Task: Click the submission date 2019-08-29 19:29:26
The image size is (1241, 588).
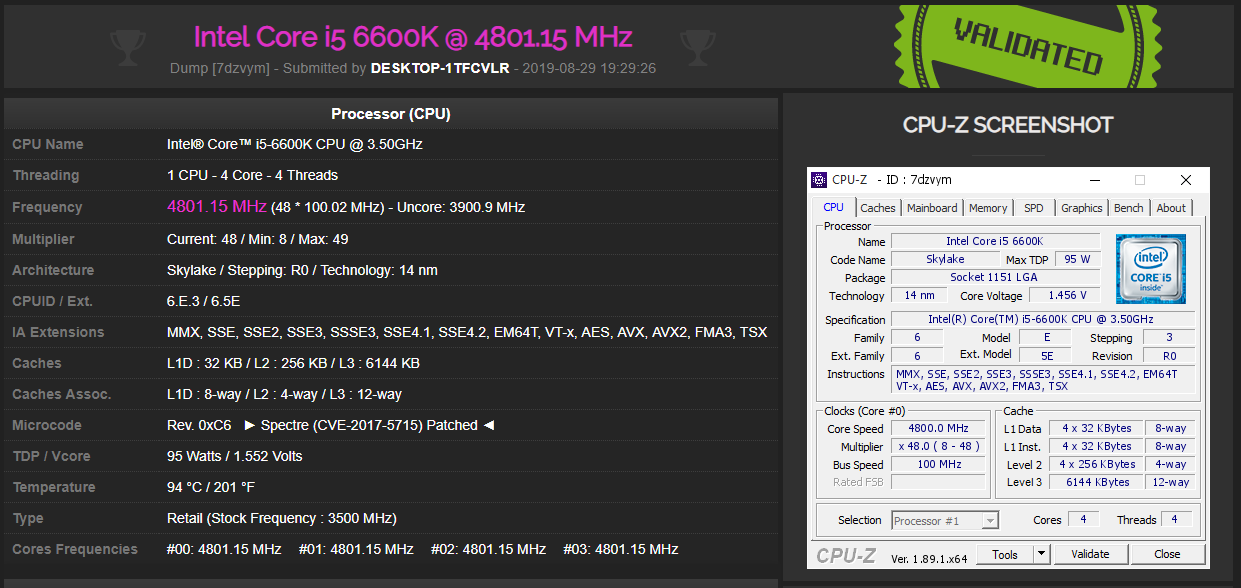Action: point(589,68)
